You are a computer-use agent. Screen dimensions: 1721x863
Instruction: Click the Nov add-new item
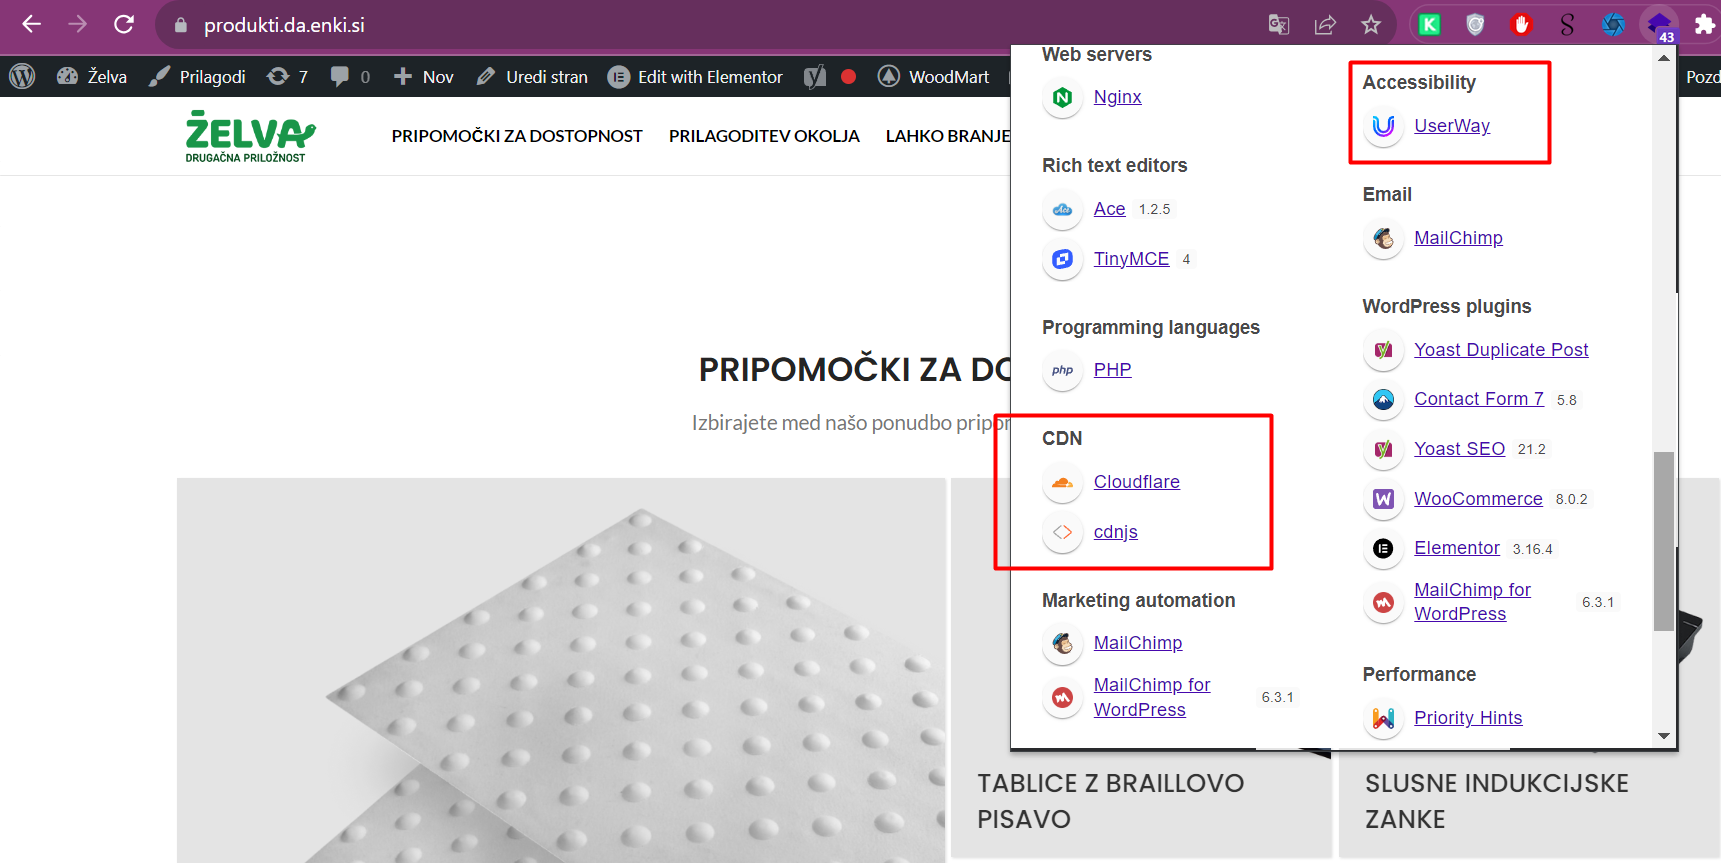[423, 76]
